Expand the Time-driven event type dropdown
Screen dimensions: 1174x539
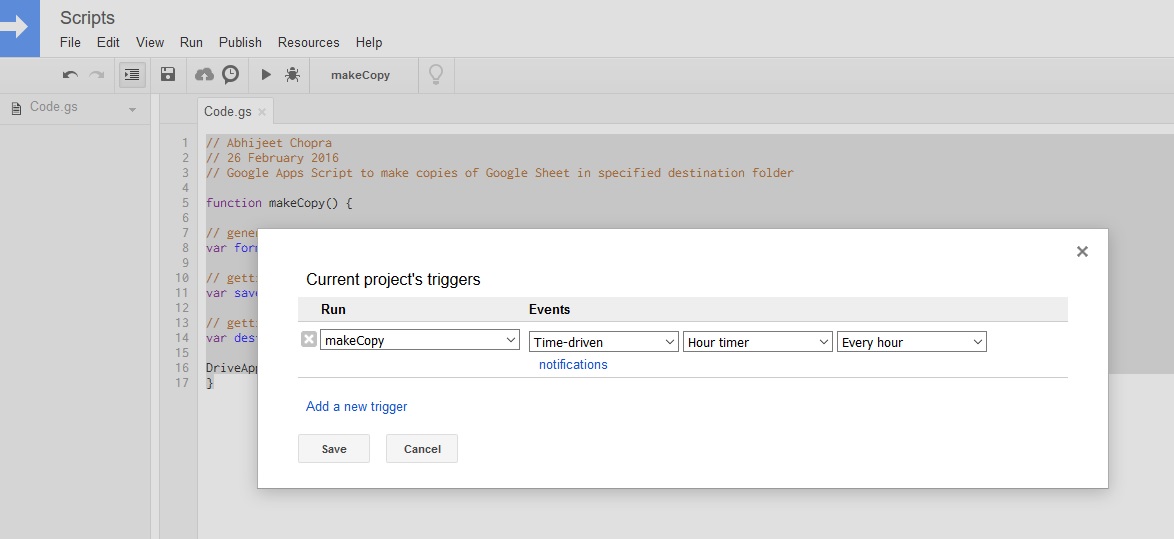pos(604,342)
